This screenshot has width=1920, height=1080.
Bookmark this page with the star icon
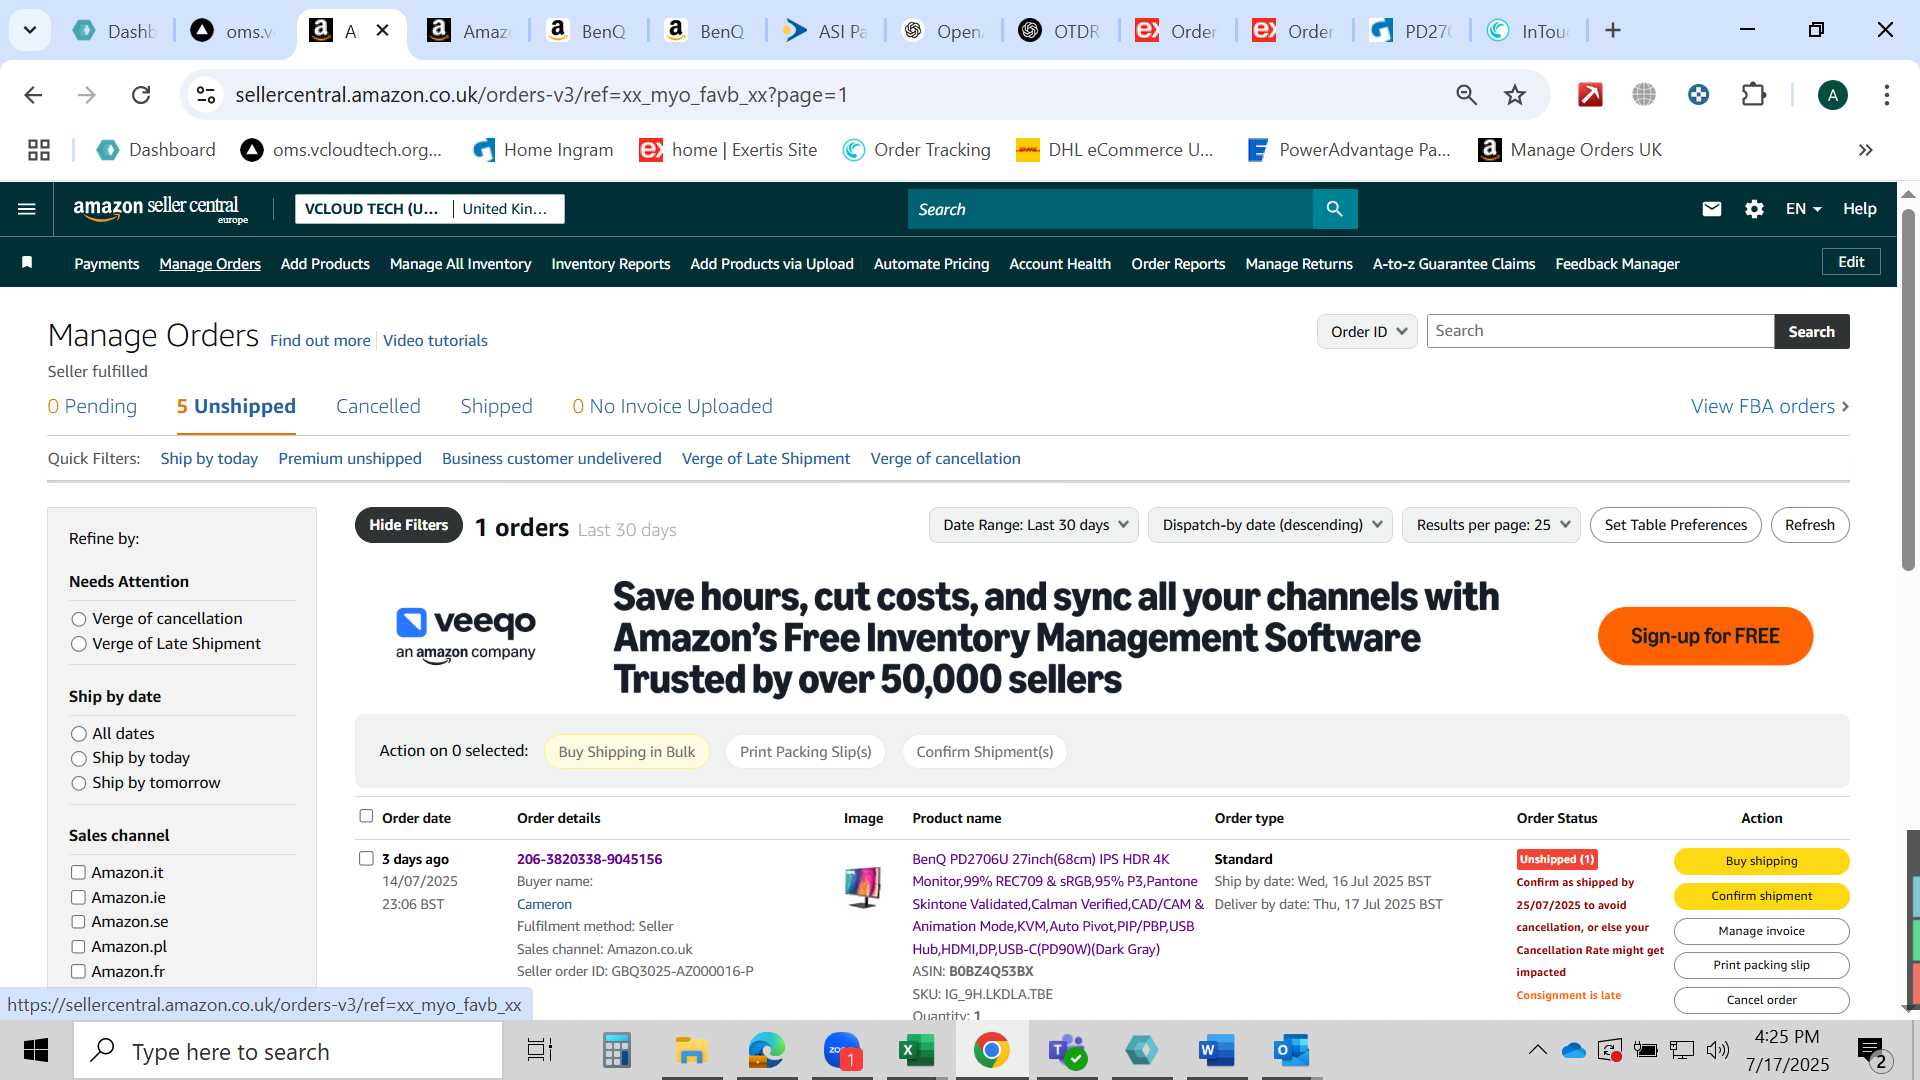point(1515,95)
